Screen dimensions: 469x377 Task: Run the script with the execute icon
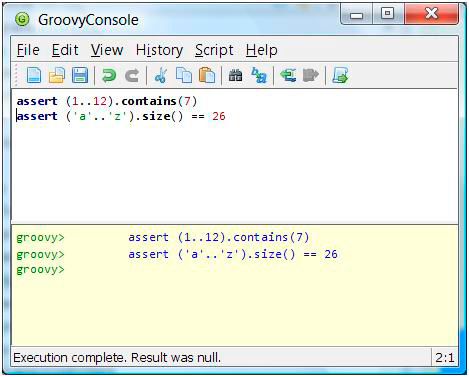coord(340,75)
